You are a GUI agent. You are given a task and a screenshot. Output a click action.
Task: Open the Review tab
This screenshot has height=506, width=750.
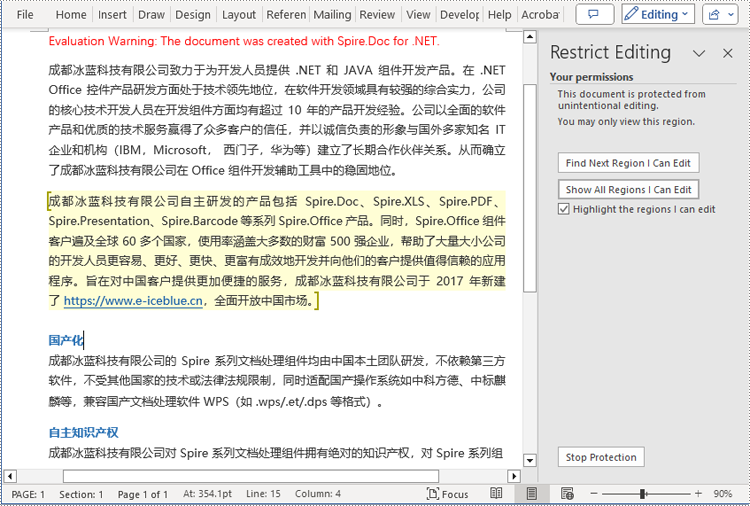point(377,15)
